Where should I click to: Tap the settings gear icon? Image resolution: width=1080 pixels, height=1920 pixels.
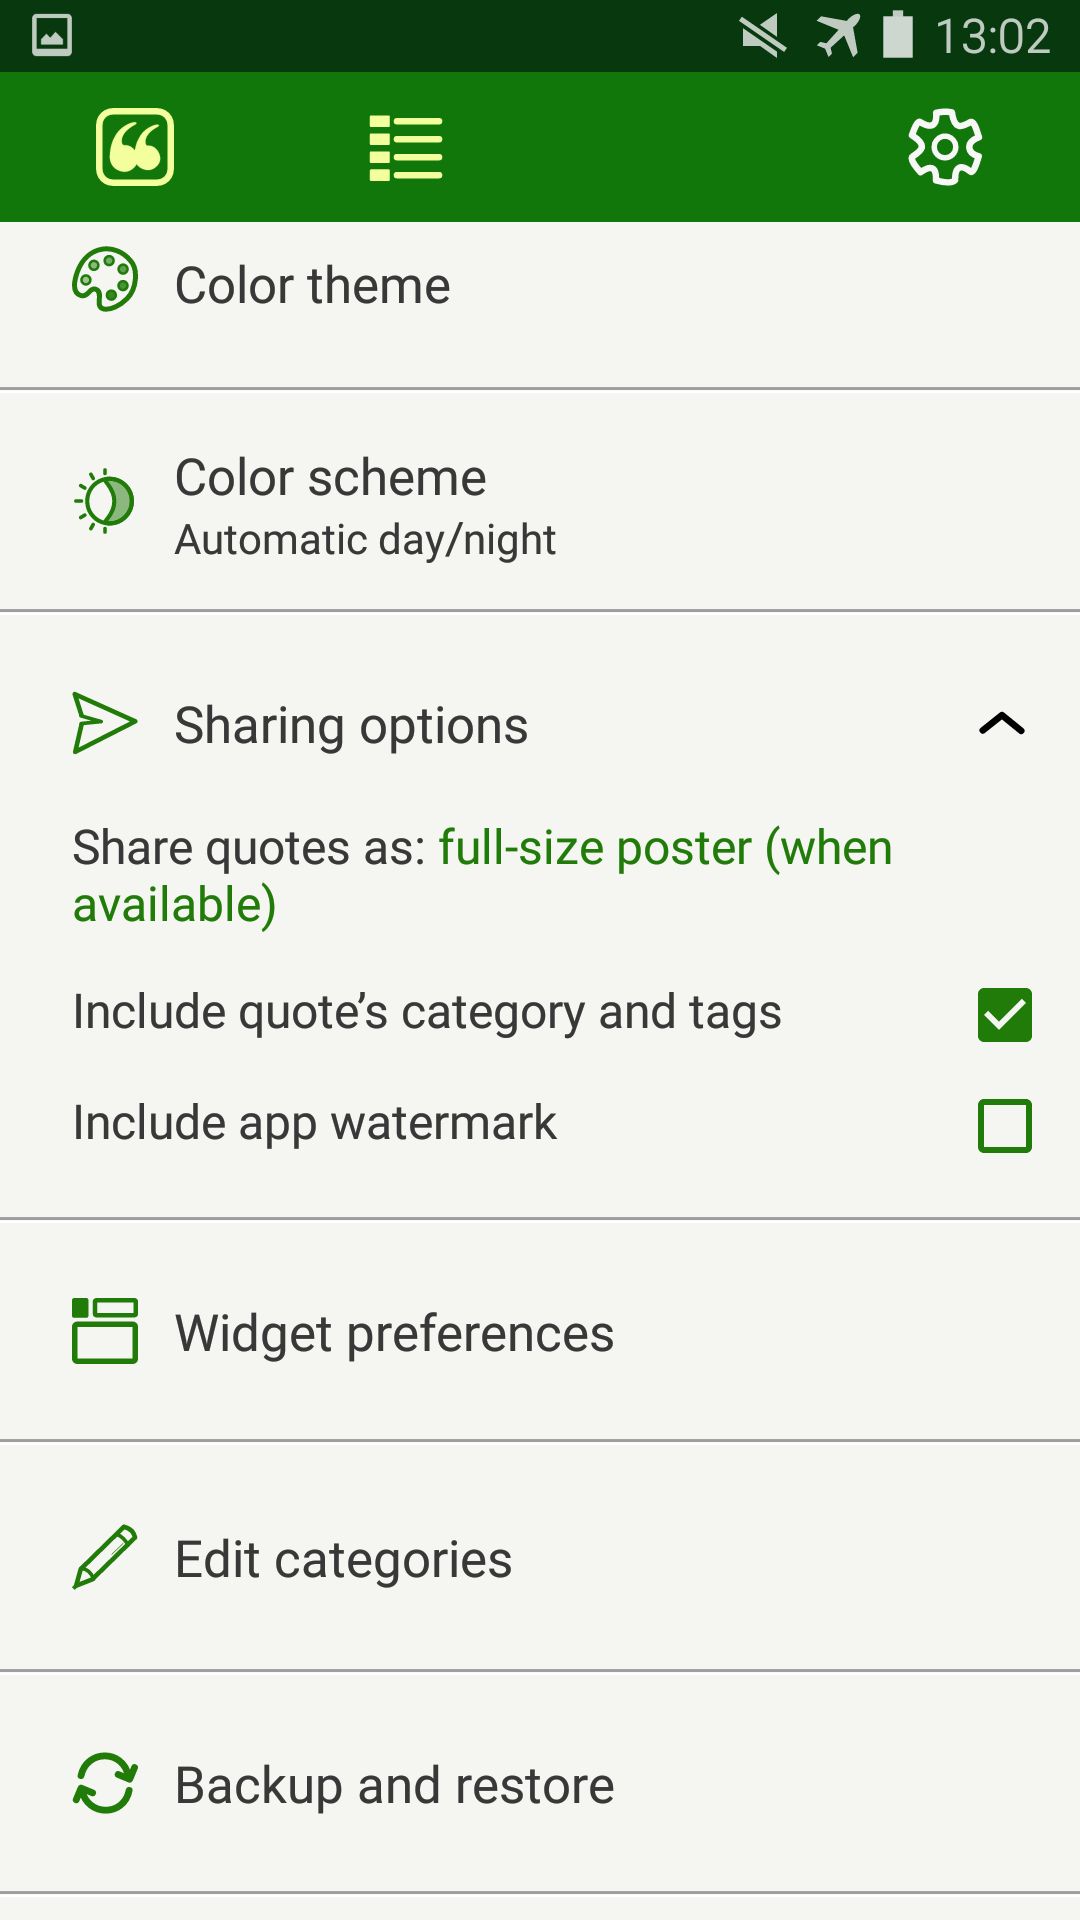point(945,148)
